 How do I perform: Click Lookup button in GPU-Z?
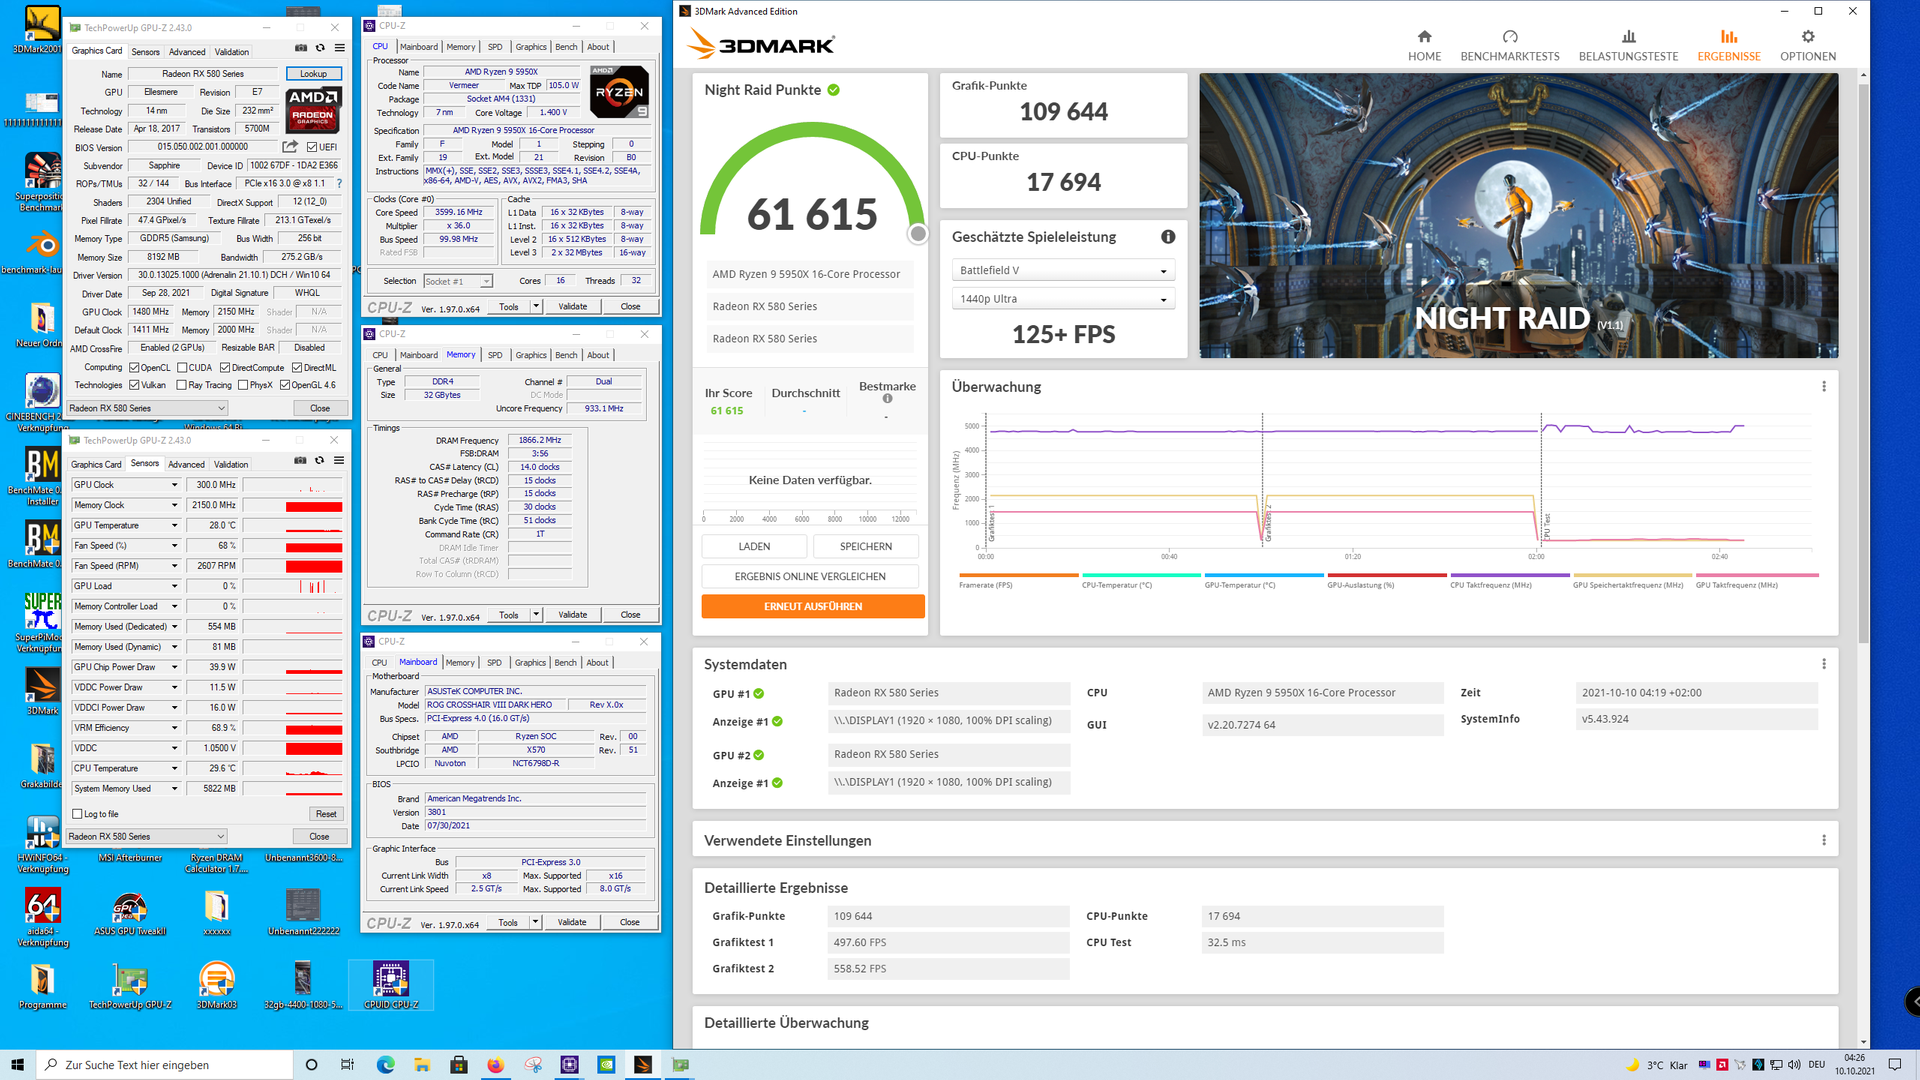click(x=313, y=74)
